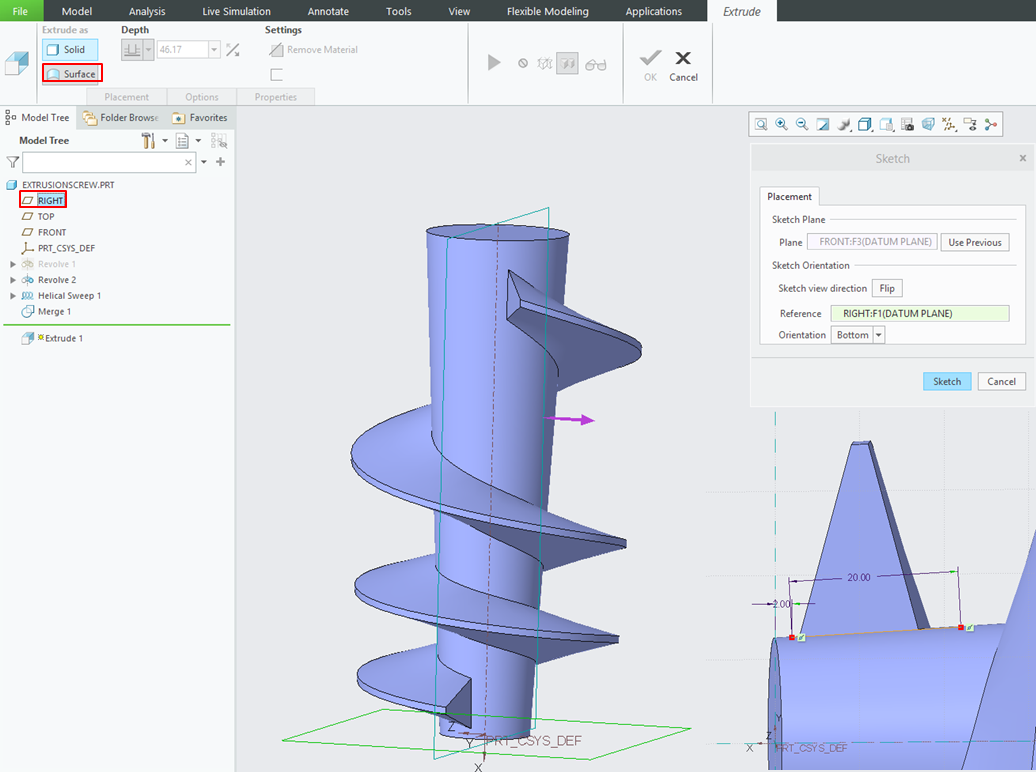1036x772 pixels.
Task: Click the Verify mode glasses icon
Action: [596, 64]
